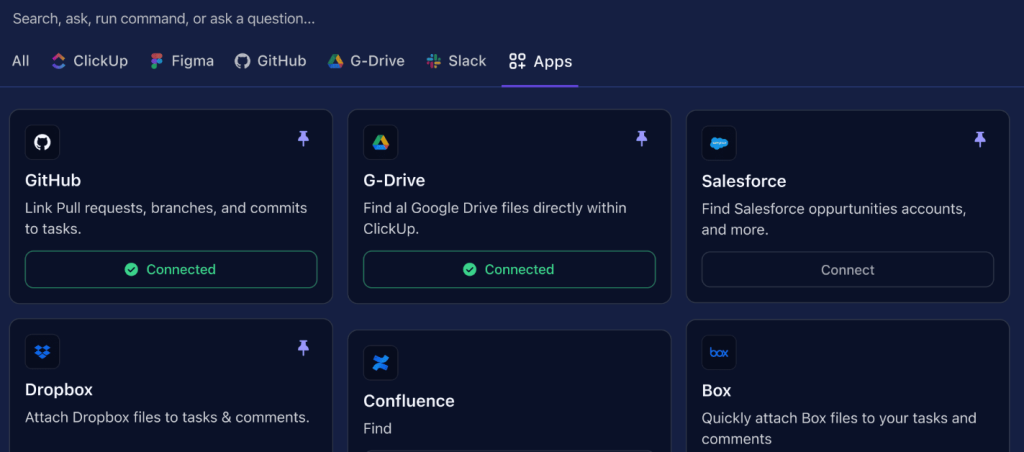Click 'Link Pull requests, branches' description
The width and height of the screenshot is (1024, 452).
coord(166,219)
